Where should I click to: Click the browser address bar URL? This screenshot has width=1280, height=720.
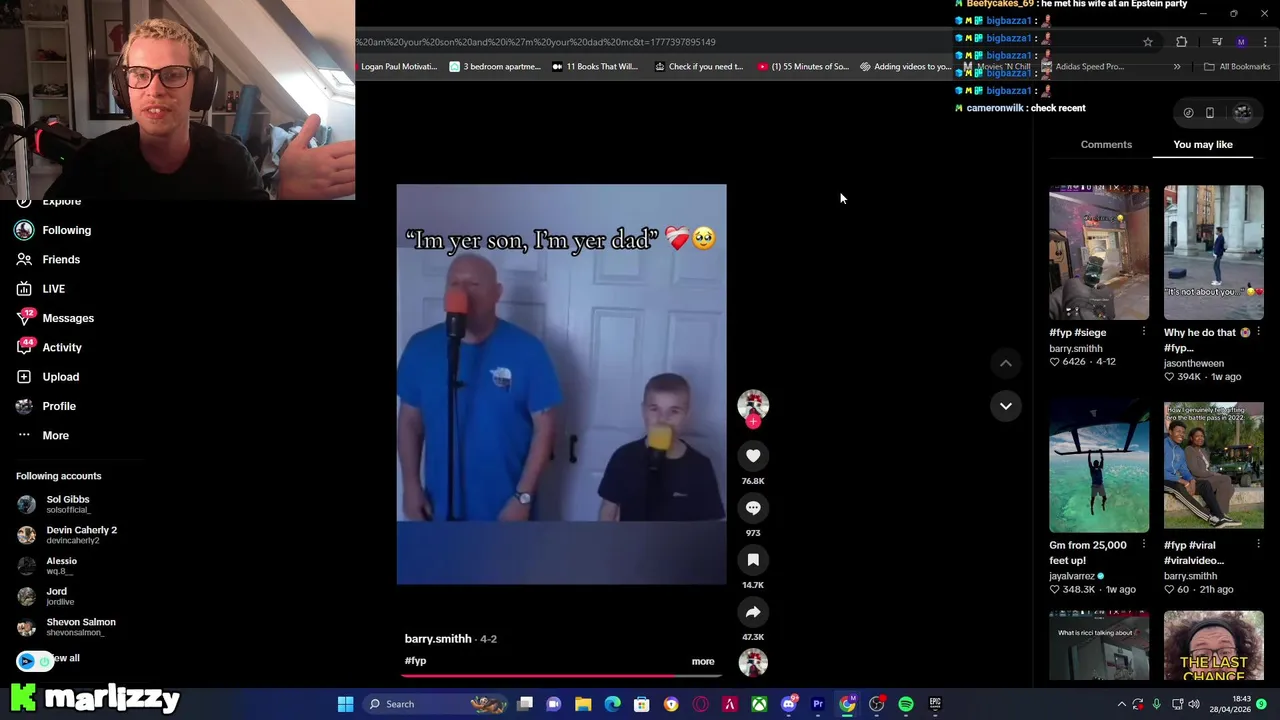click(x=536, y=42)
